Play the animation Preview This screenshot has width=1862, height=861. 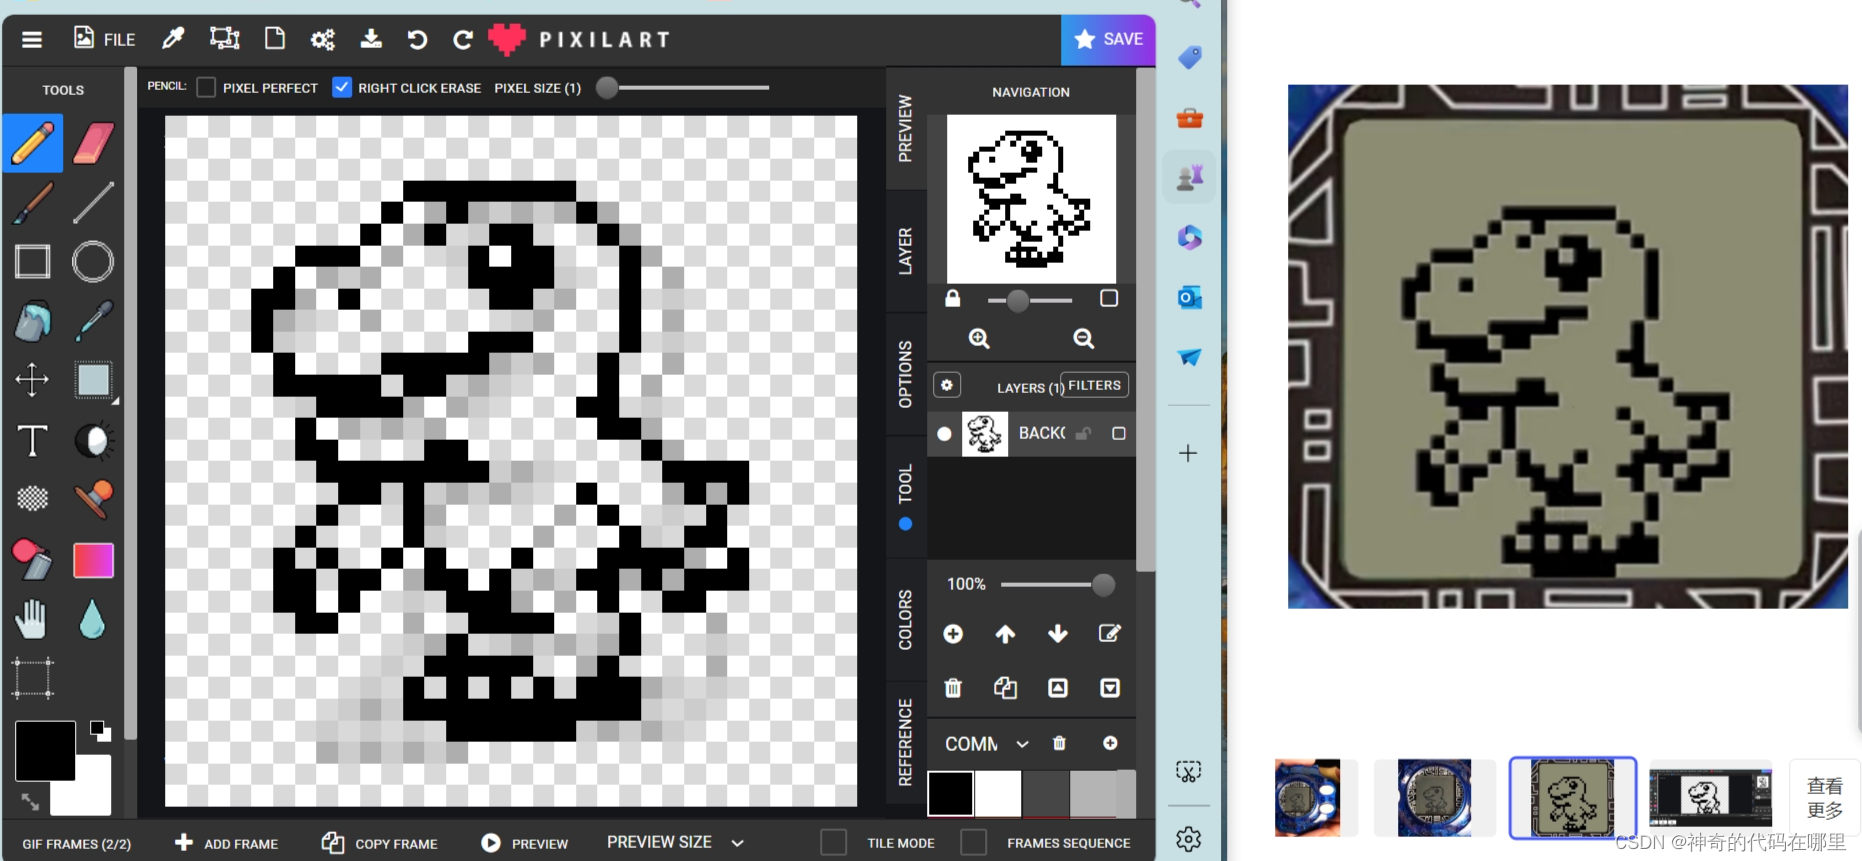[x=524, y=843]
